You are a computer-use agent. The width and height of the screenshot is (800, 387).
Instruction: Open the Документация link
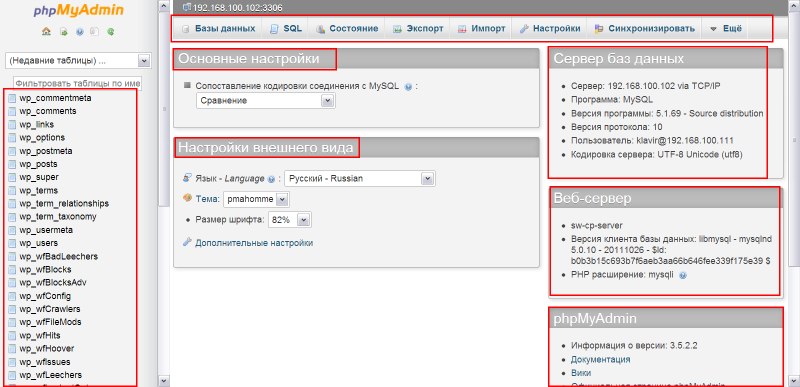(601, 359)
